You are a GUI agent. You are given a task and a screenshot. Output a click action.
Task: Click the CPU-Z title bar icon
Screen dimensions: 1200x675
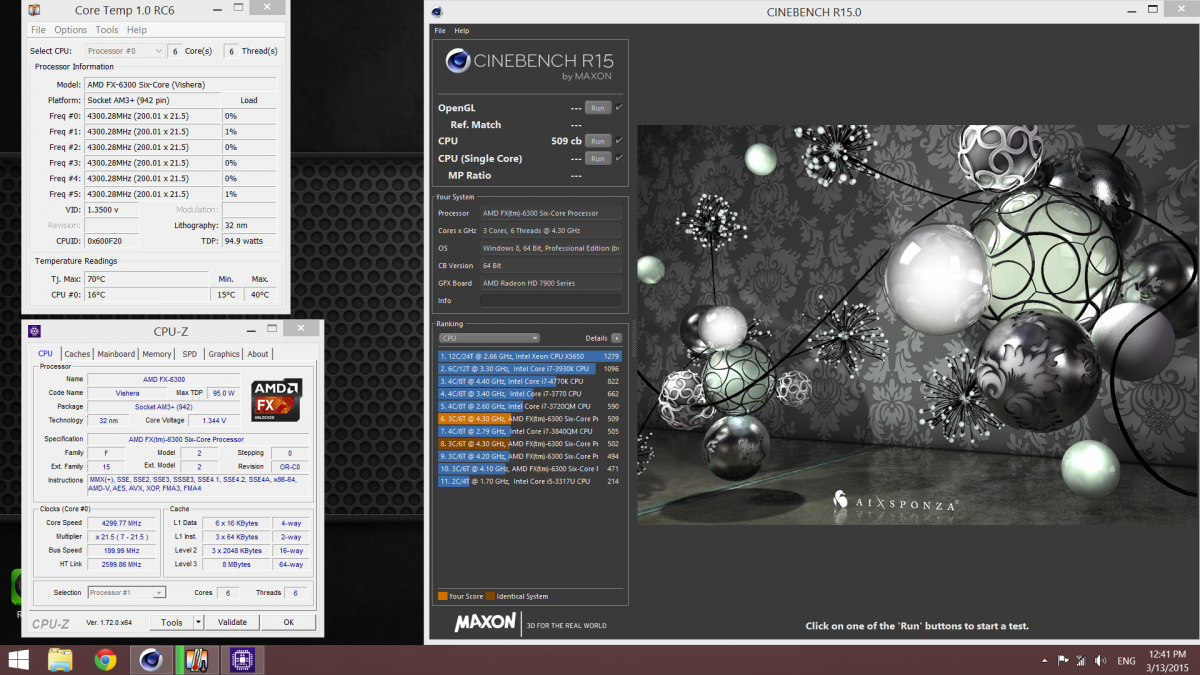tap(34, 330)
